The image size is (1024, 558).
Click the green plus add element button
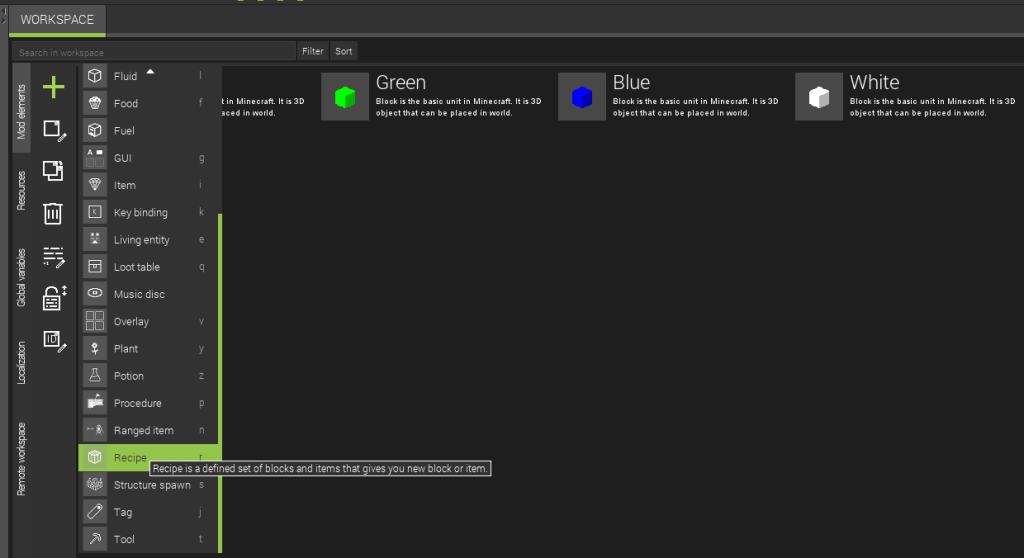(53, 88)
